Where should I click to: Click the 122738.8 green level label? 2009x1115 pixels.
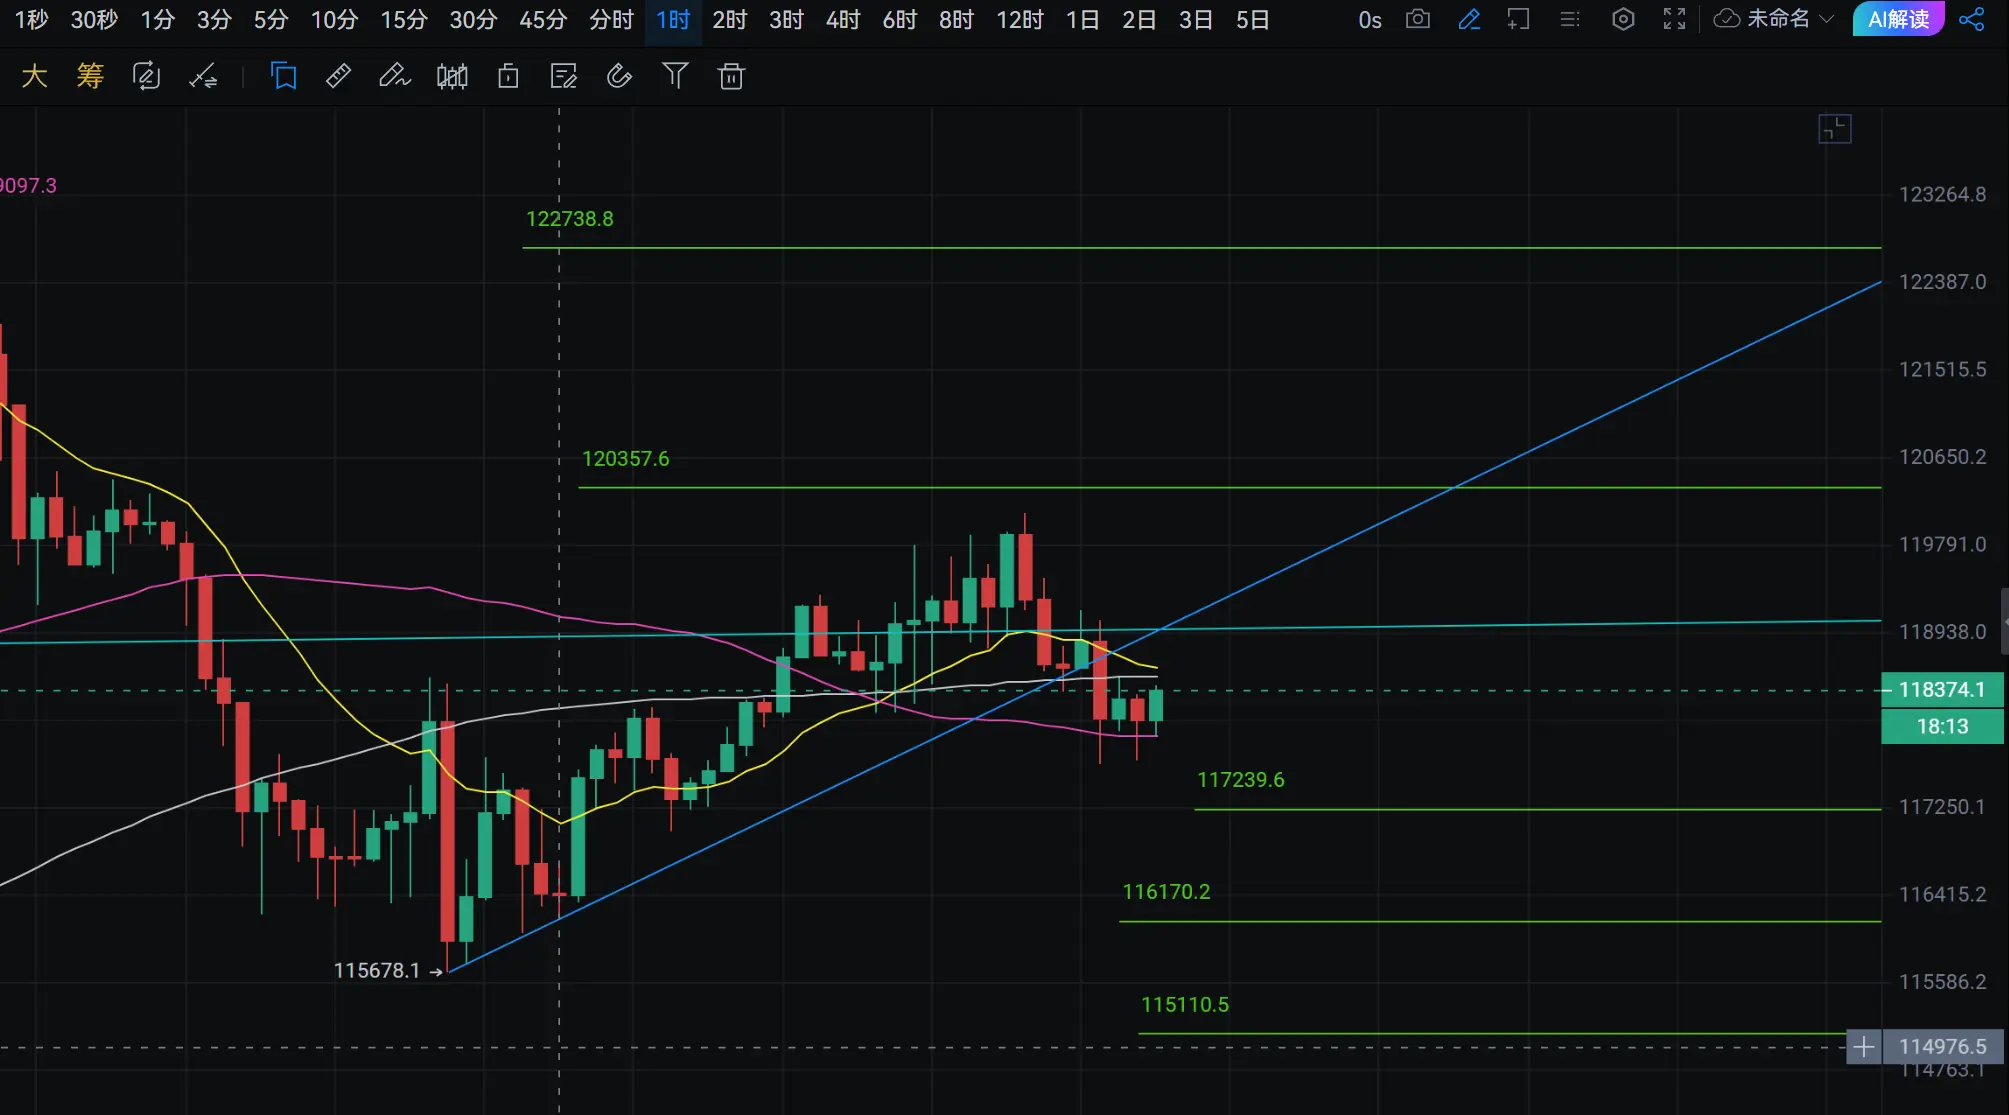point(570,219)
